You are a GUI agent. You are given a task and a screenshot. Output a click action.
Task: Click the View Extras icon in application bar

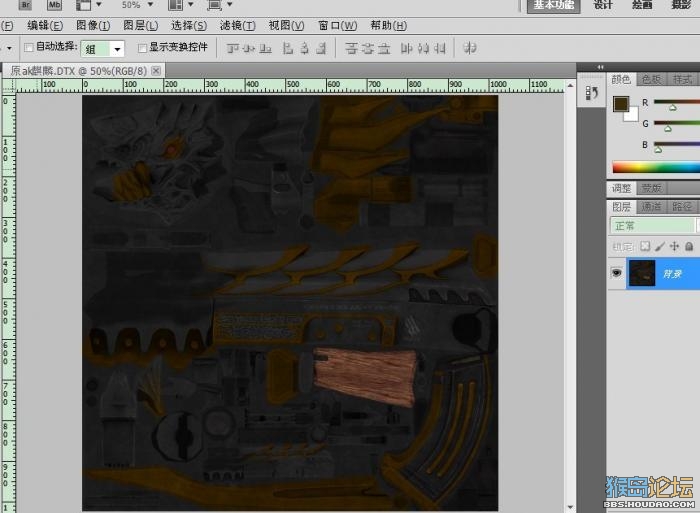coord(83,4)
